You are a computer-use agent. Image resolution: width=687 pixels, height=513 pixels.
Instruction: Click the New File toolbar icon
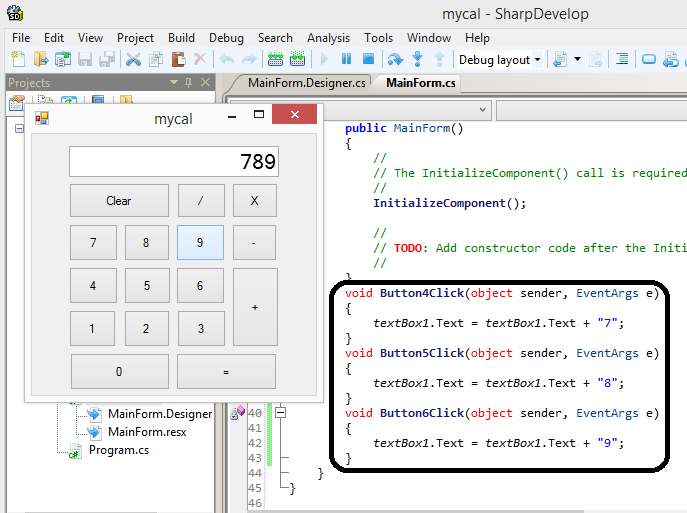tap(18, 60)
